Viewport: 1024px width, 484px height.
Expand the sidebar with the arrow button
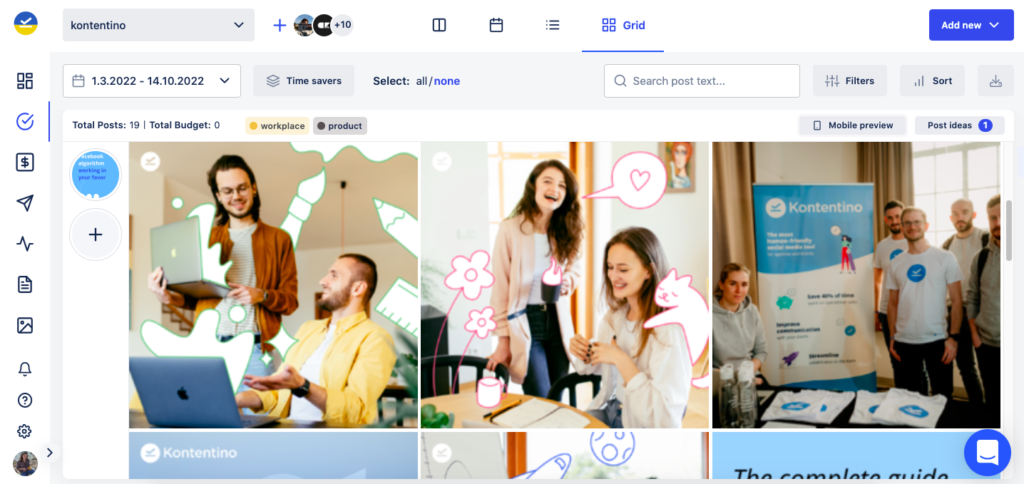[50, 452]
